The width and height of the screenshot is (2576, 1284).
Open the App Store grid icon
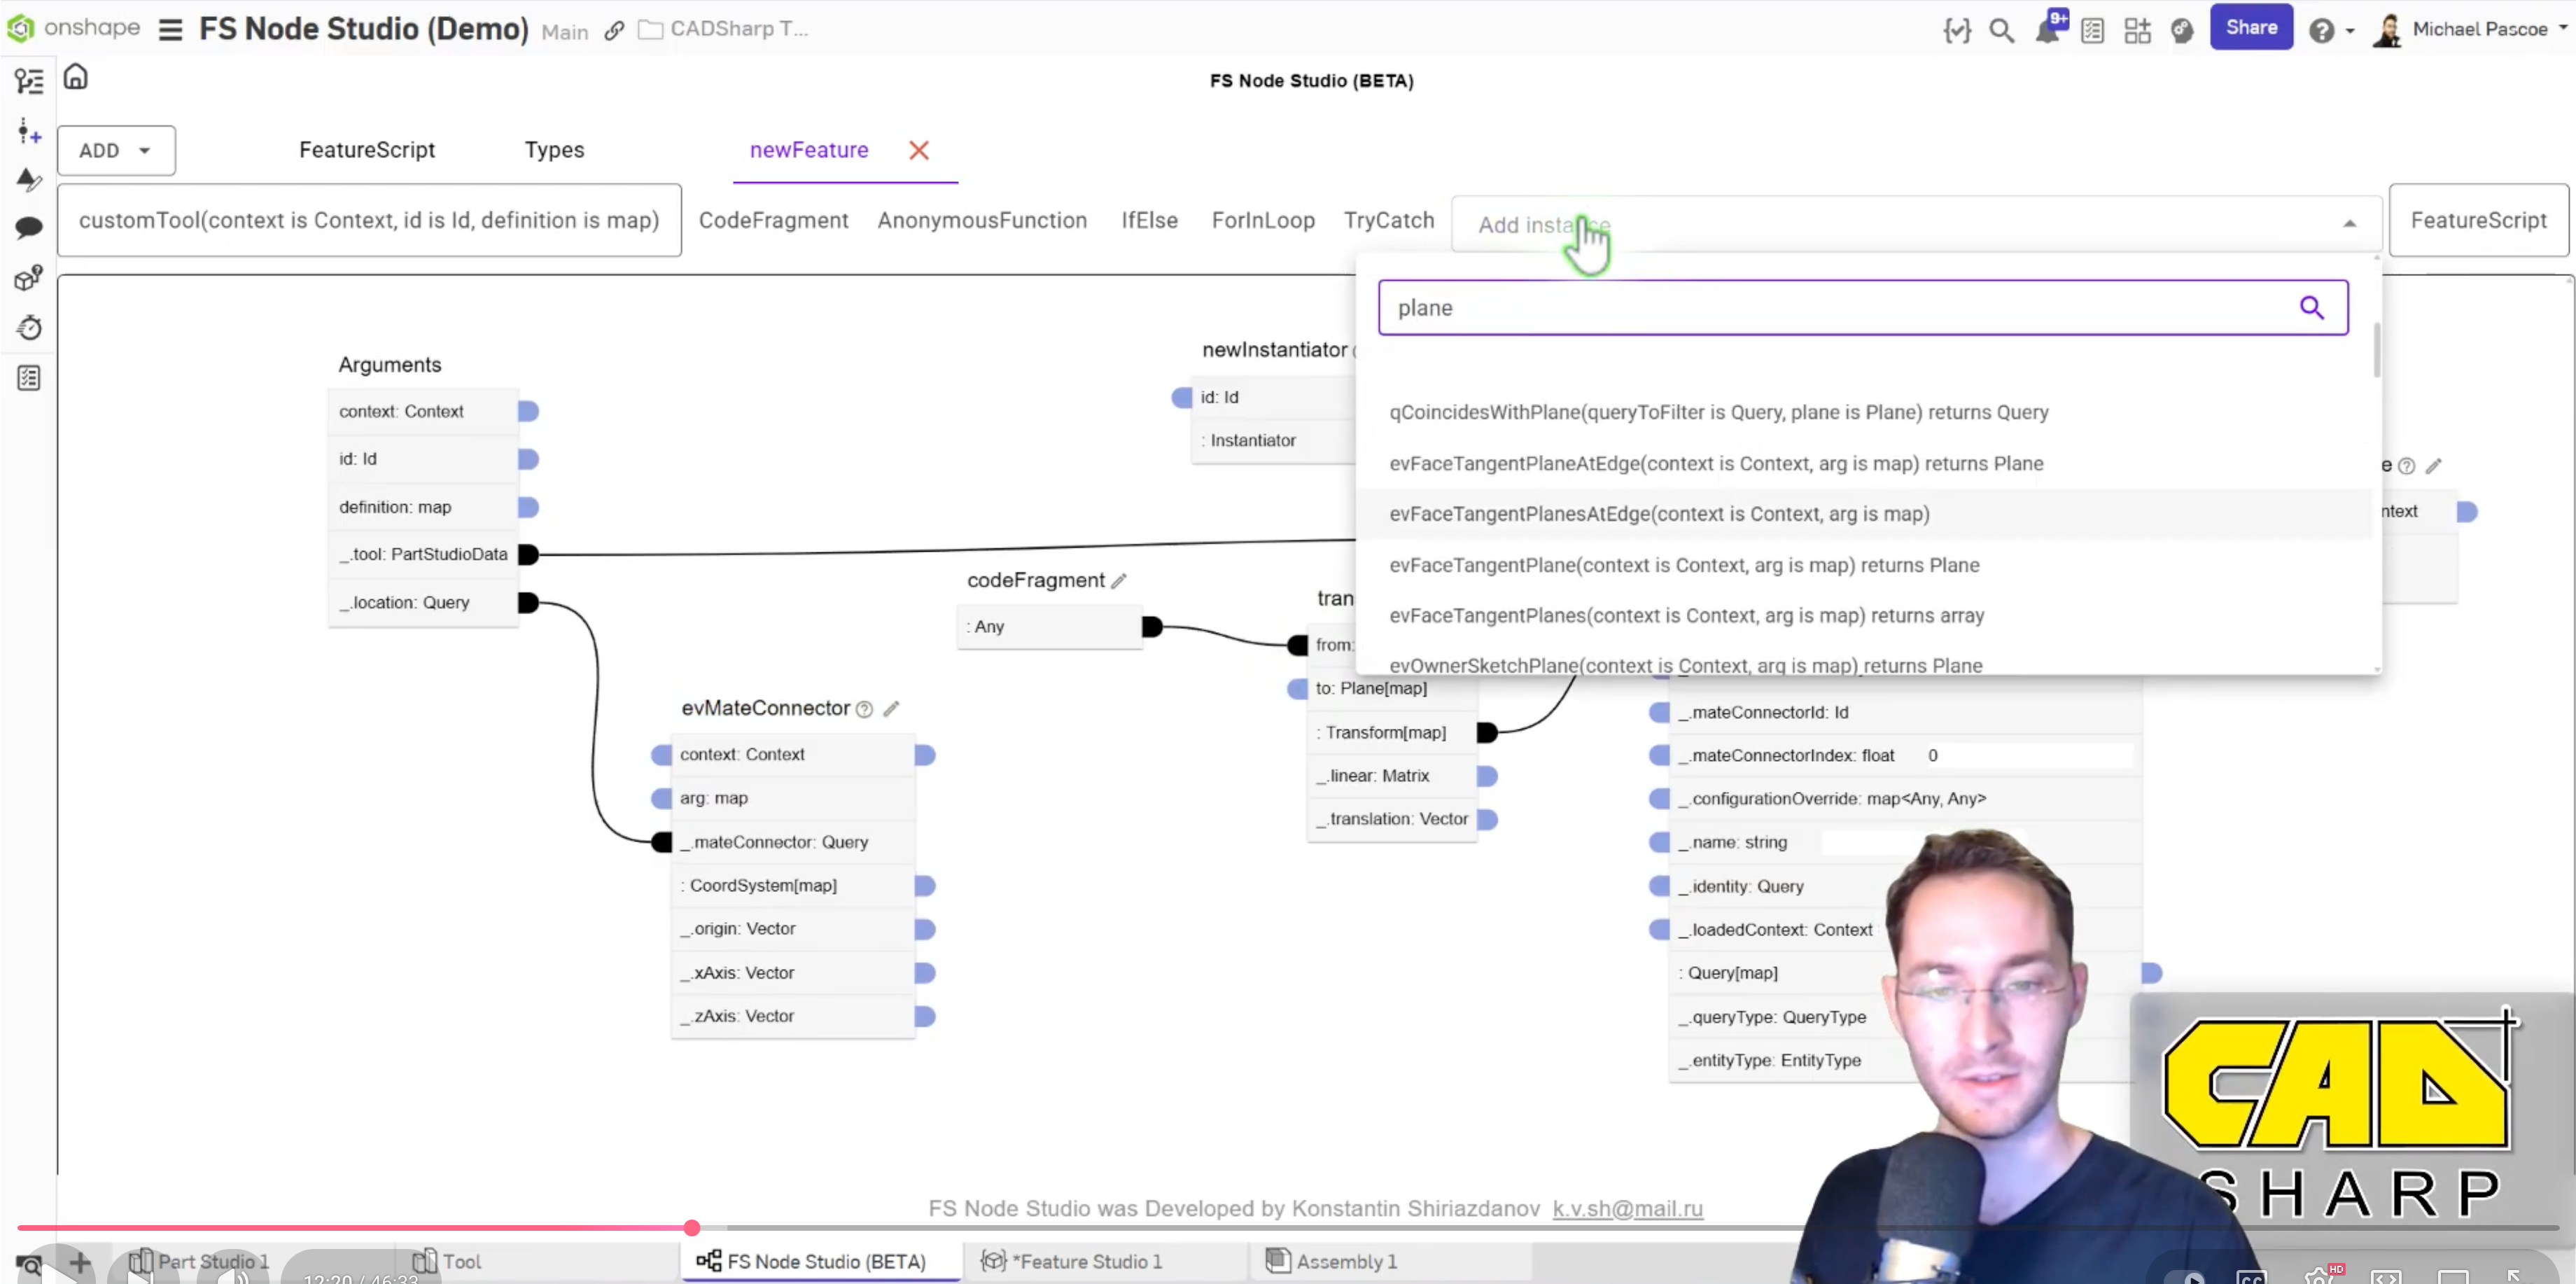[2137, 30]
